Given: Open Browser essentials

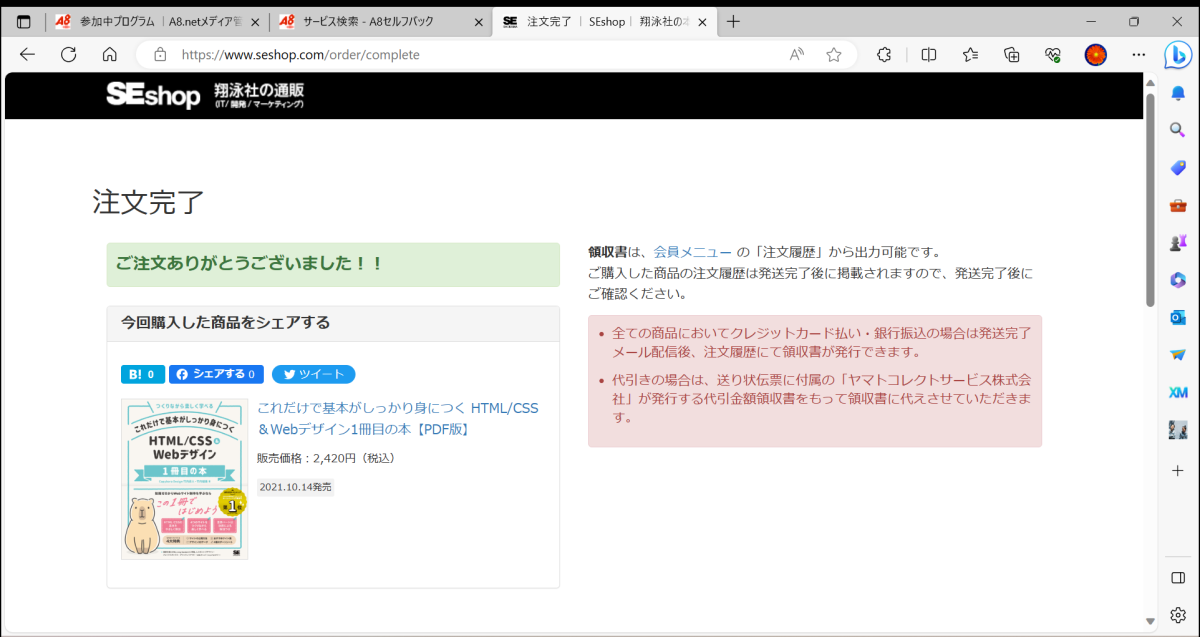Looking at the screenshot, I should [x=1052, y=55].
